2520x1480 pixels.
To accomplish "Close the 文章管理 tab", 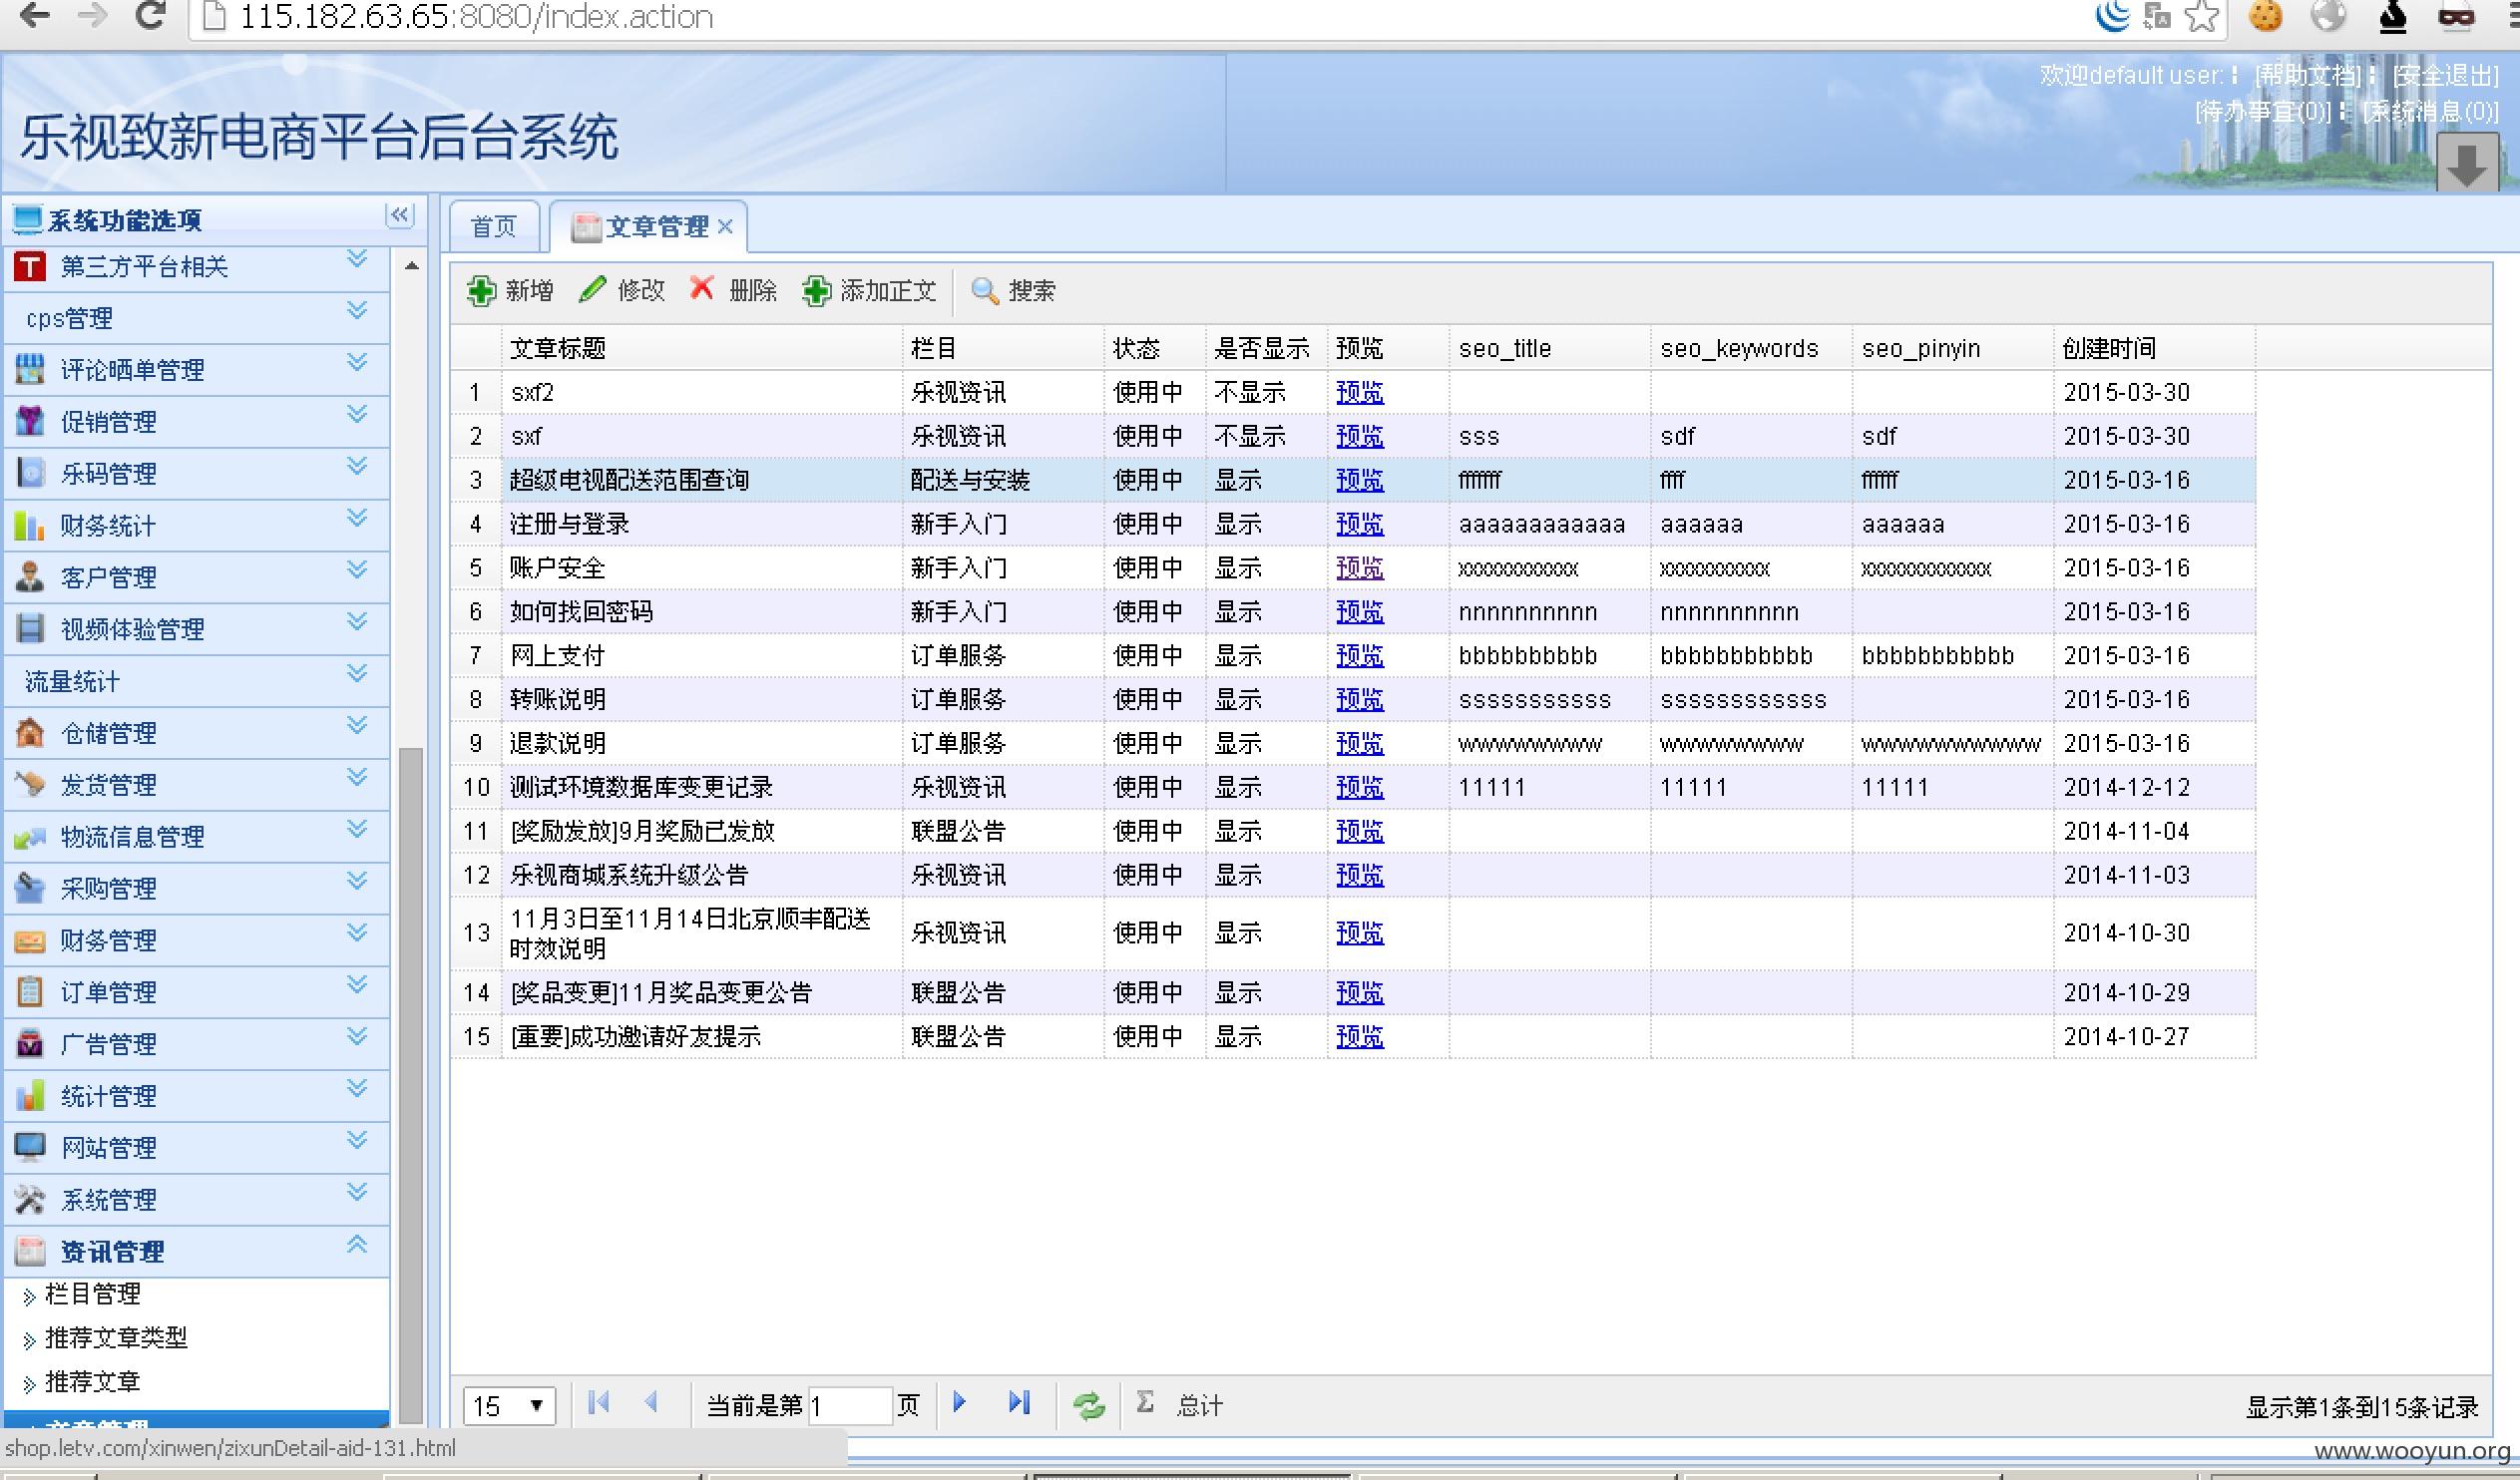I will coord(726,227).
